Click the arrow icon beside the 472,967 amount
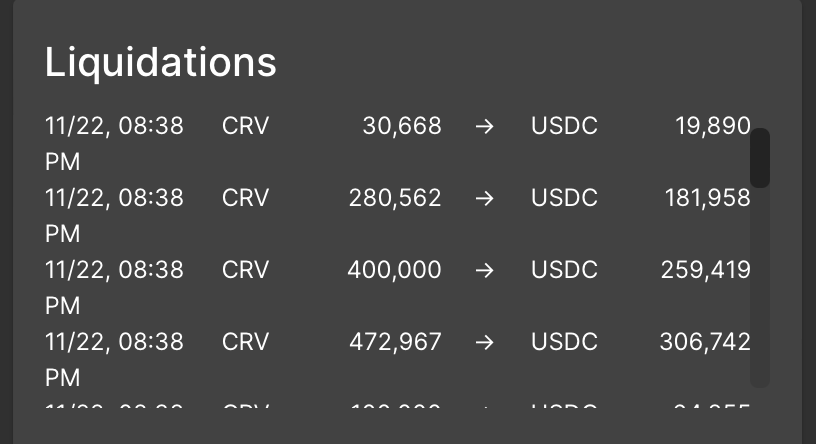Screen dimensions: 816x444 click(x=484, y=342)
